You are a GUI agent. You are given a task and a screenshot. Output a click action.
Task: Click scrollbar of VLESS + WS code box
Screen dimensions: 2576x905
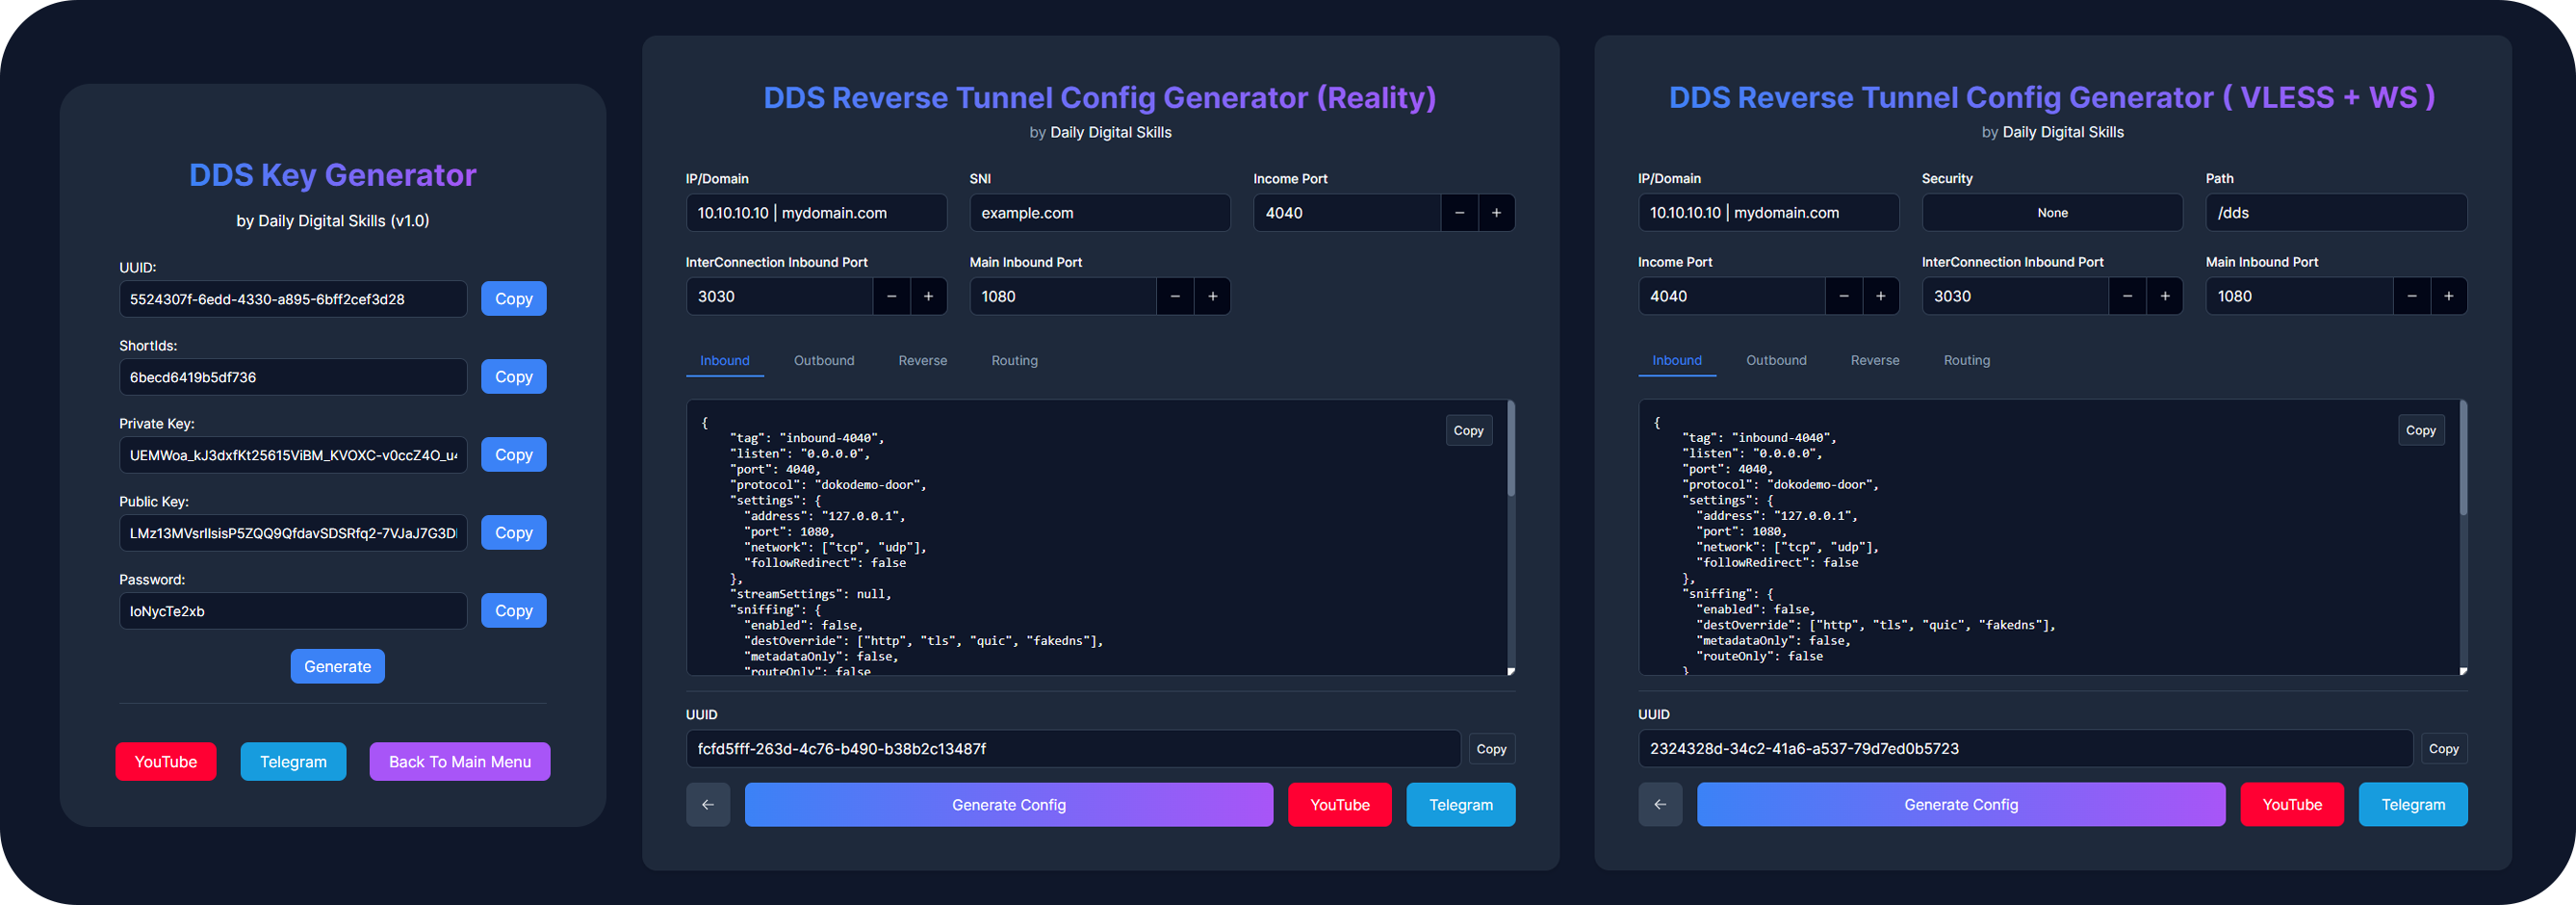[2462, 458]
